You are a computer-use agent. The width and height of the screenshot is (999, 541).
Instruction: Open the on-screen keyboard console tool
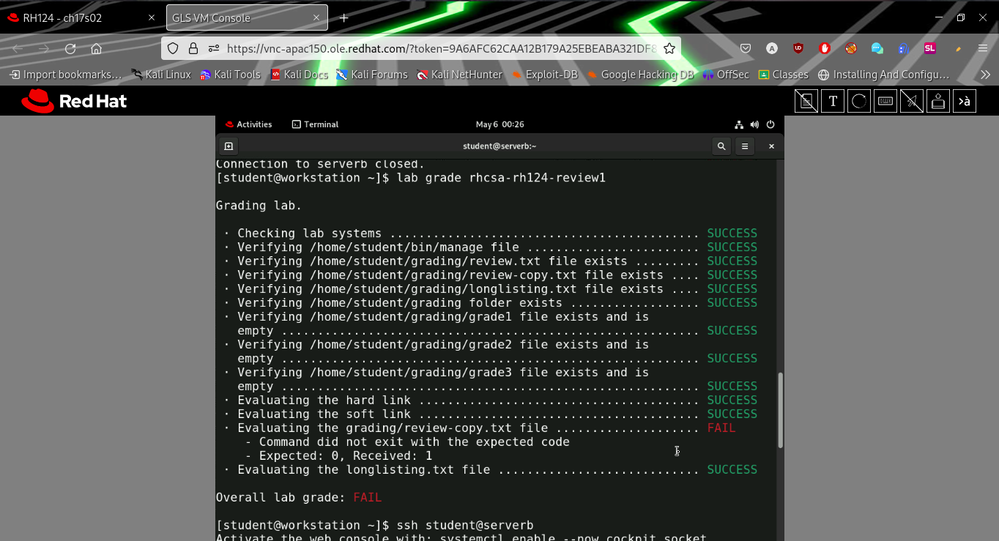click(885, 101)
